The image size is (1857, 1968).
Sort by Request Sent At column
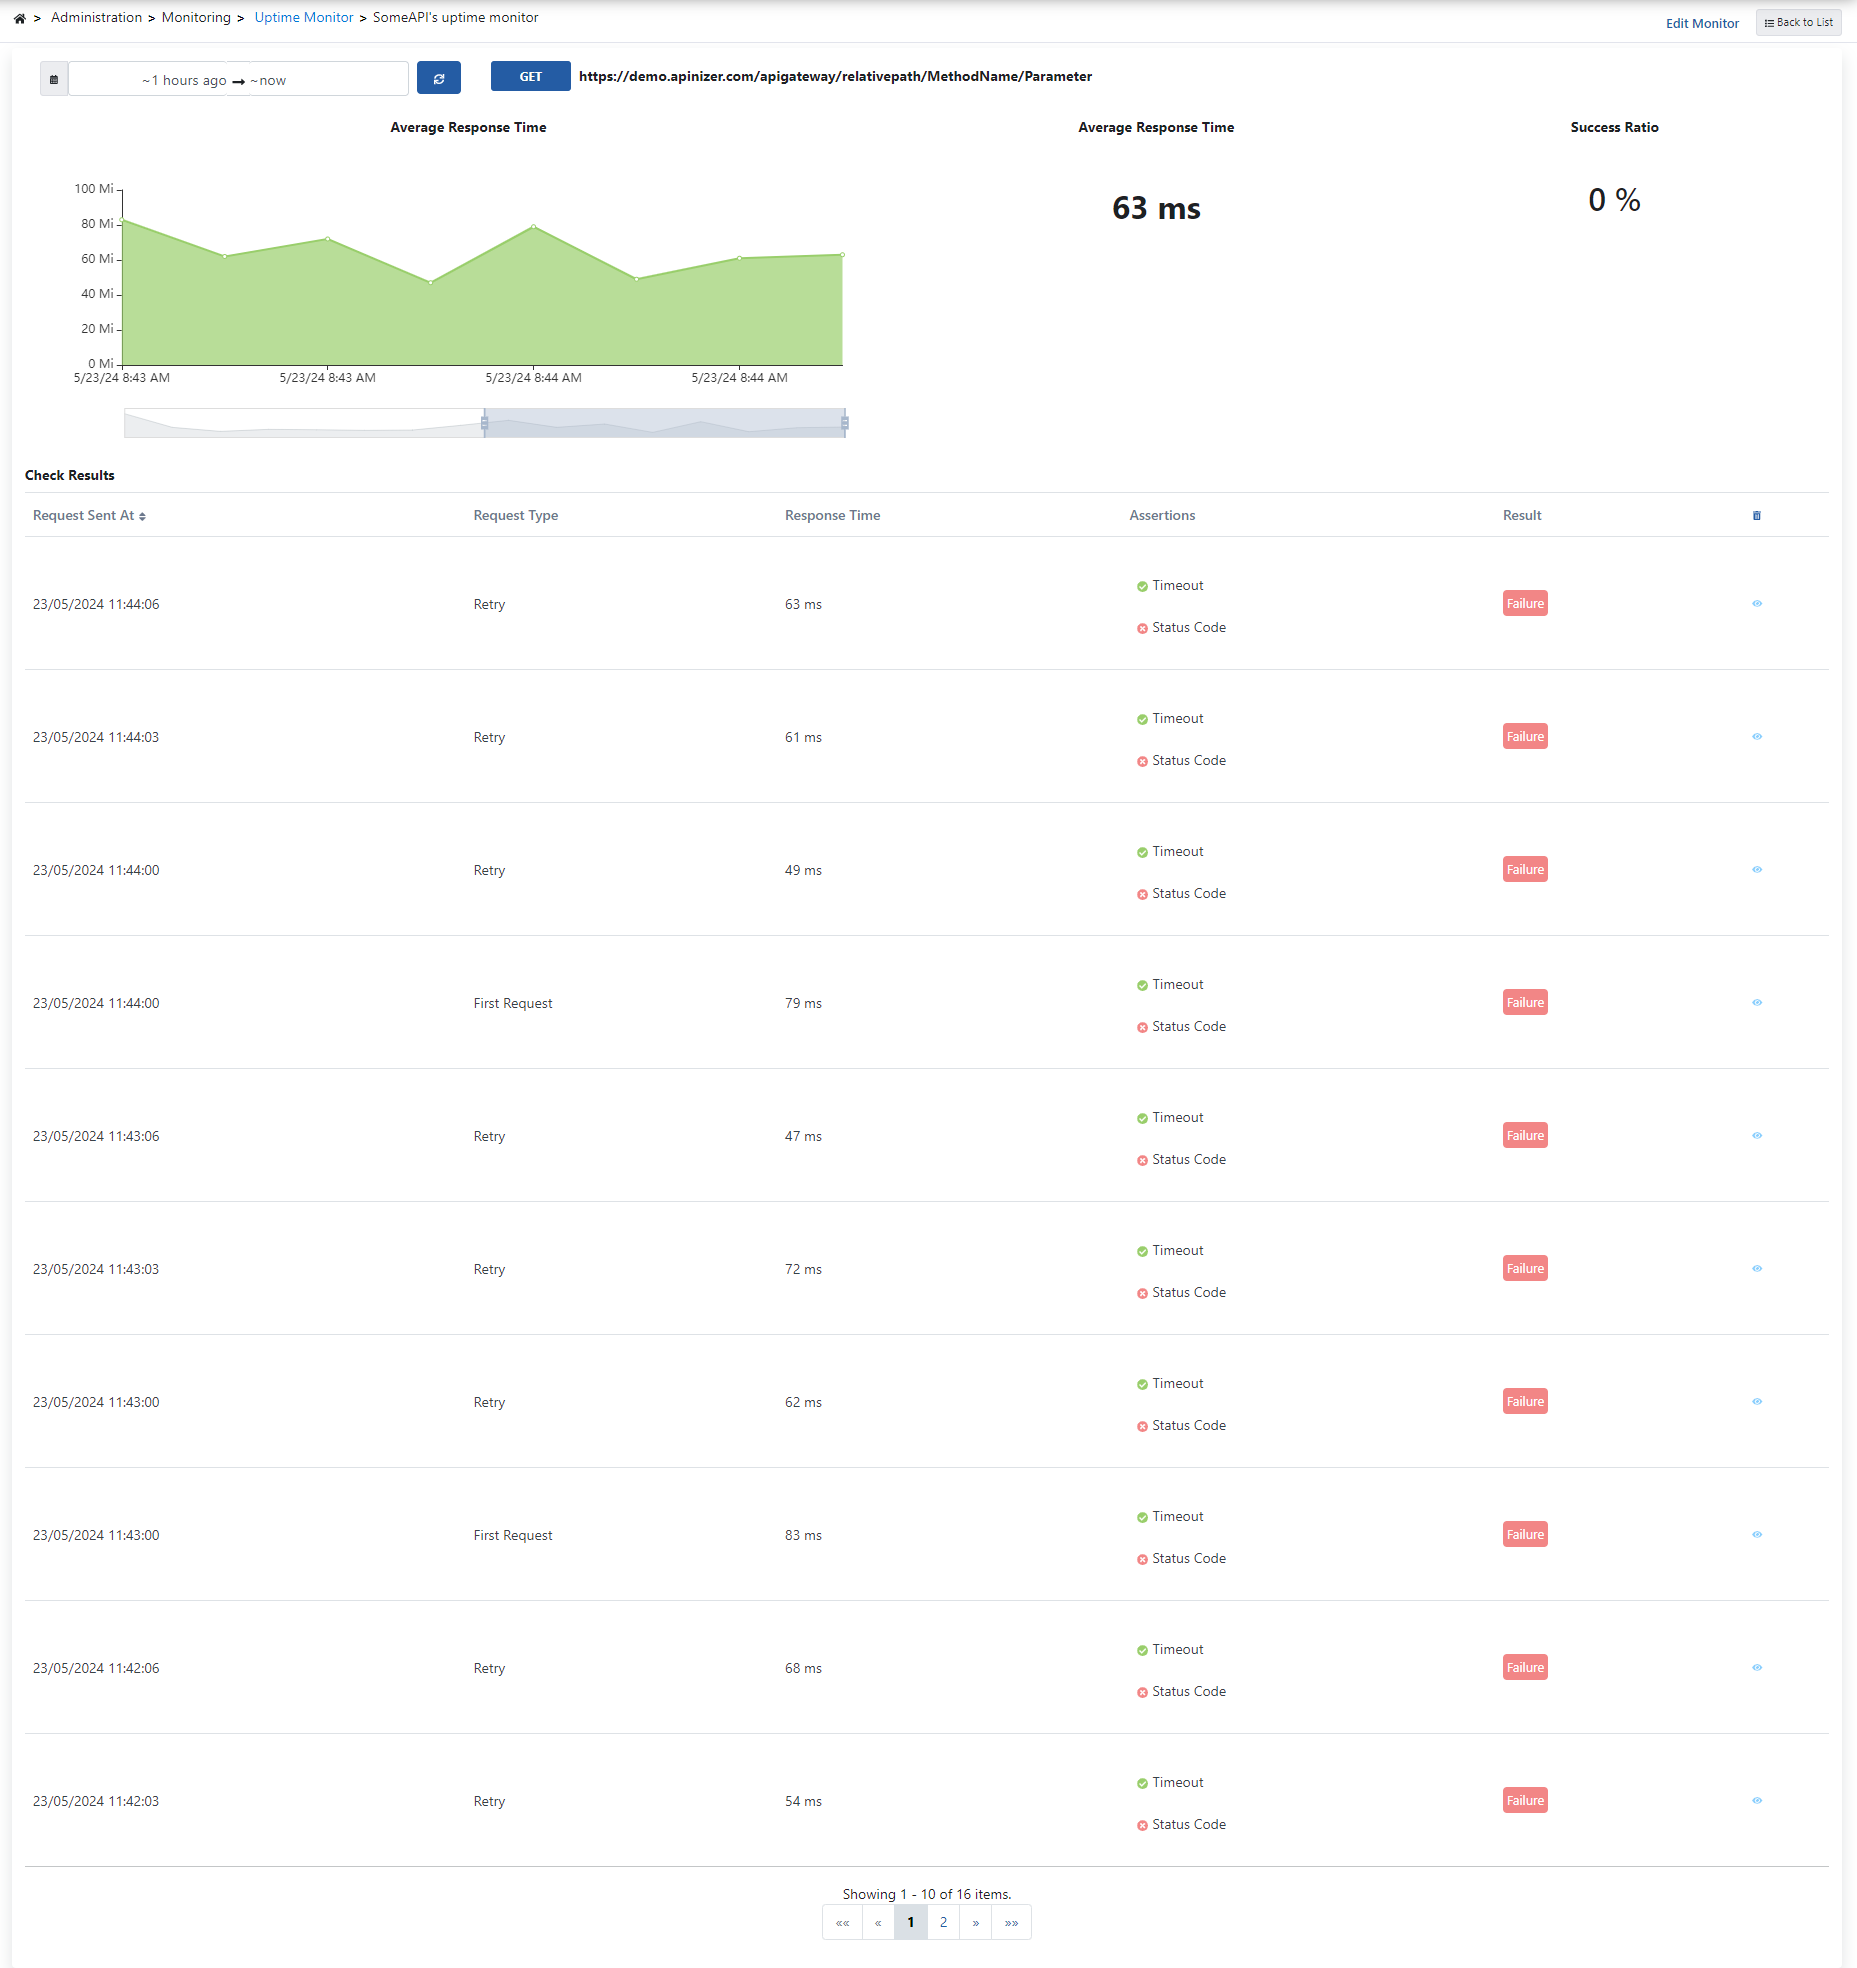coord(89,516)
